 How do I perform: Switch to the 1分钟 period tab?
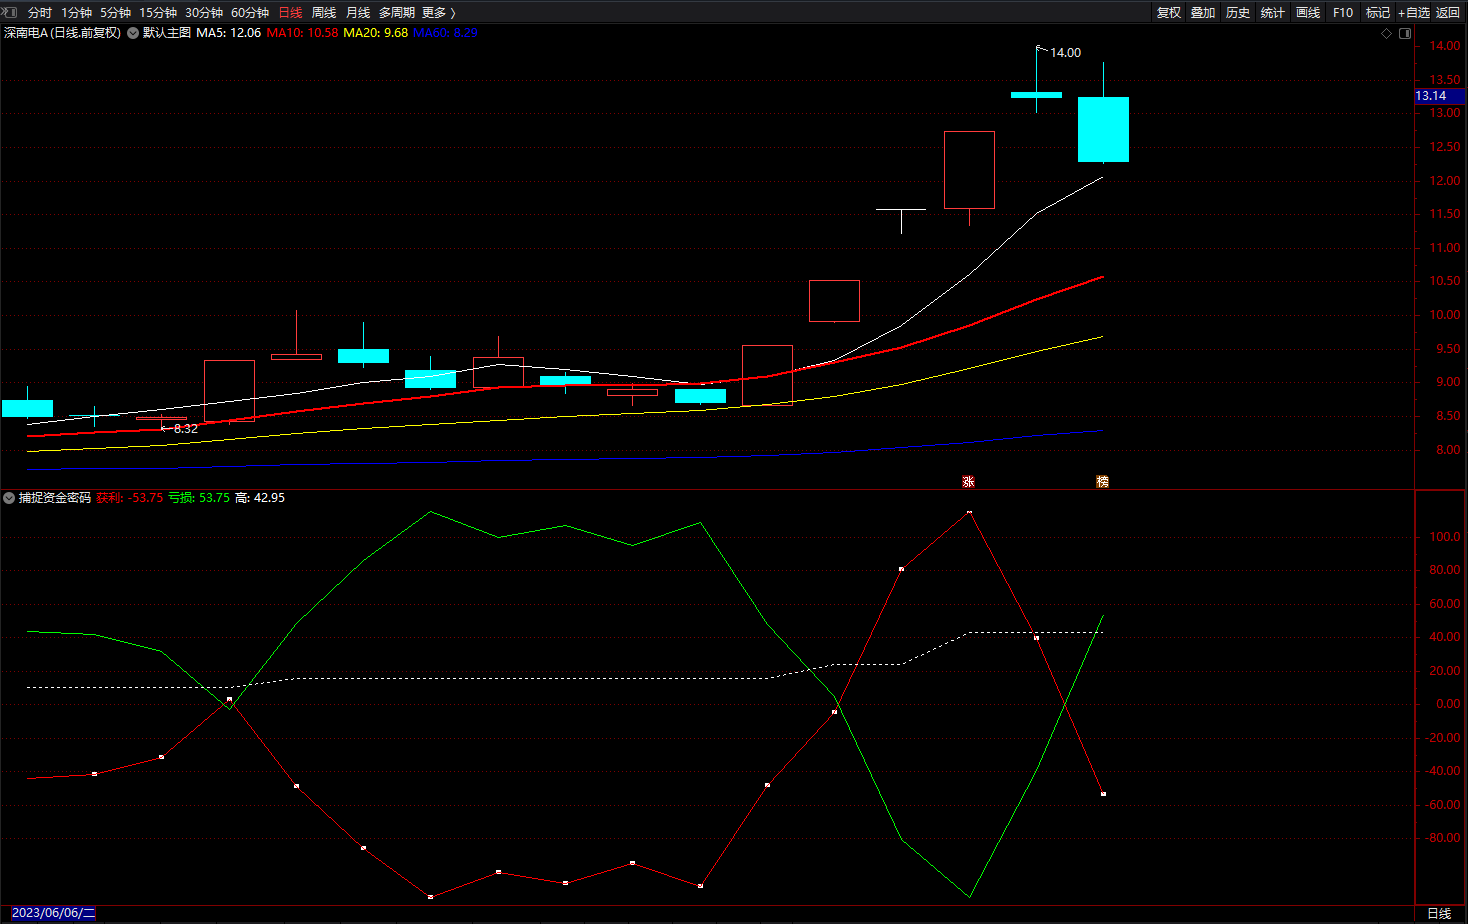pos(76,12)
